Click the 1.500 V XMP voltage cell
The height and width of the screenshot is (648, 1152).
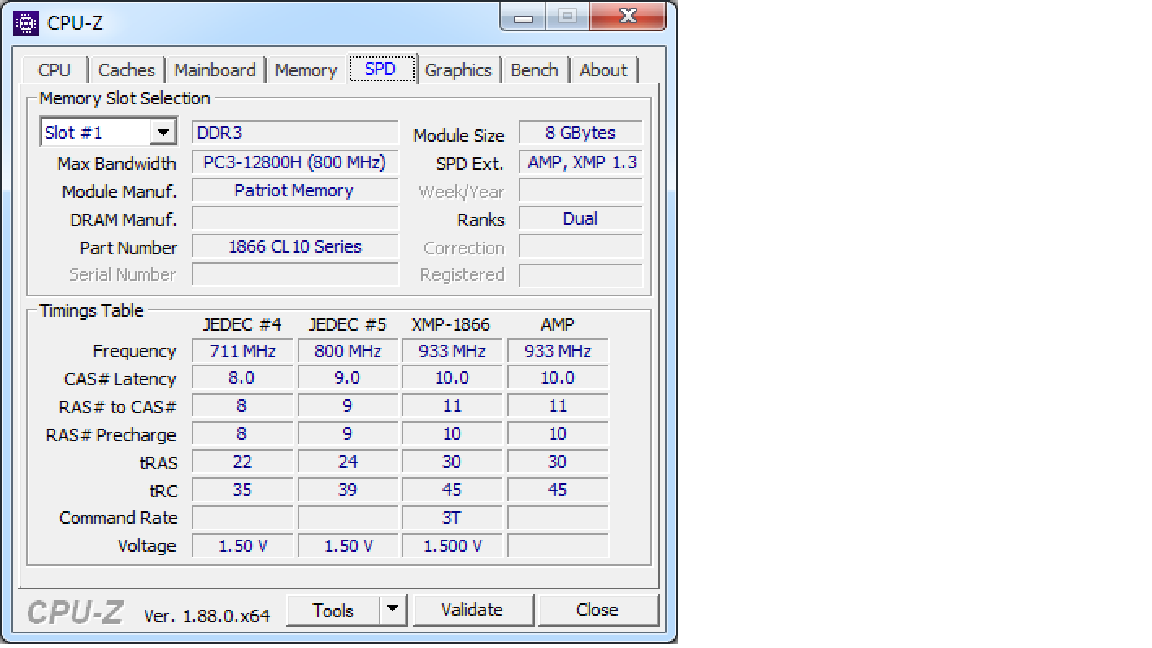click(x=452, y=546)
